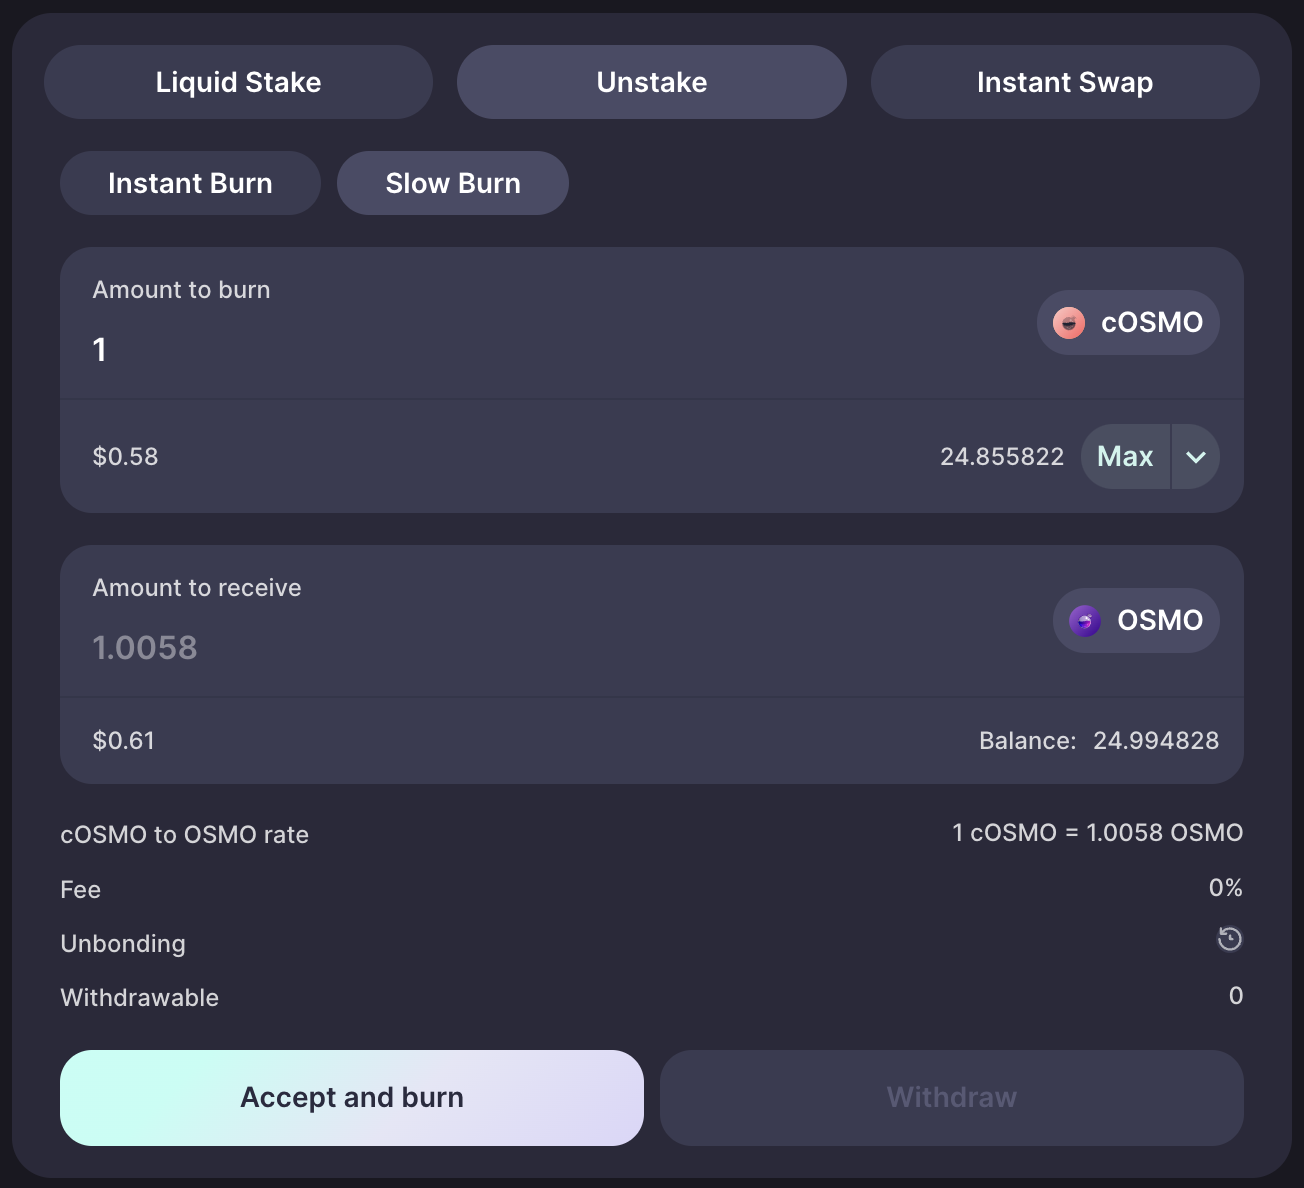Choose the Slow Burn mode
Image resolution: width=1304 pixels, height=1188 pixels.
point(453,183)
